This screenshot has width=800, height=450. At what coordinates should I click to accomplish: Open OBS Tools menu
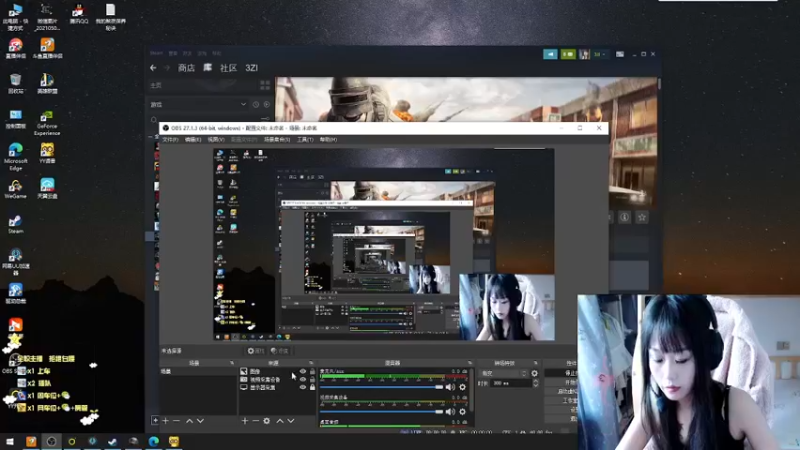305,140
